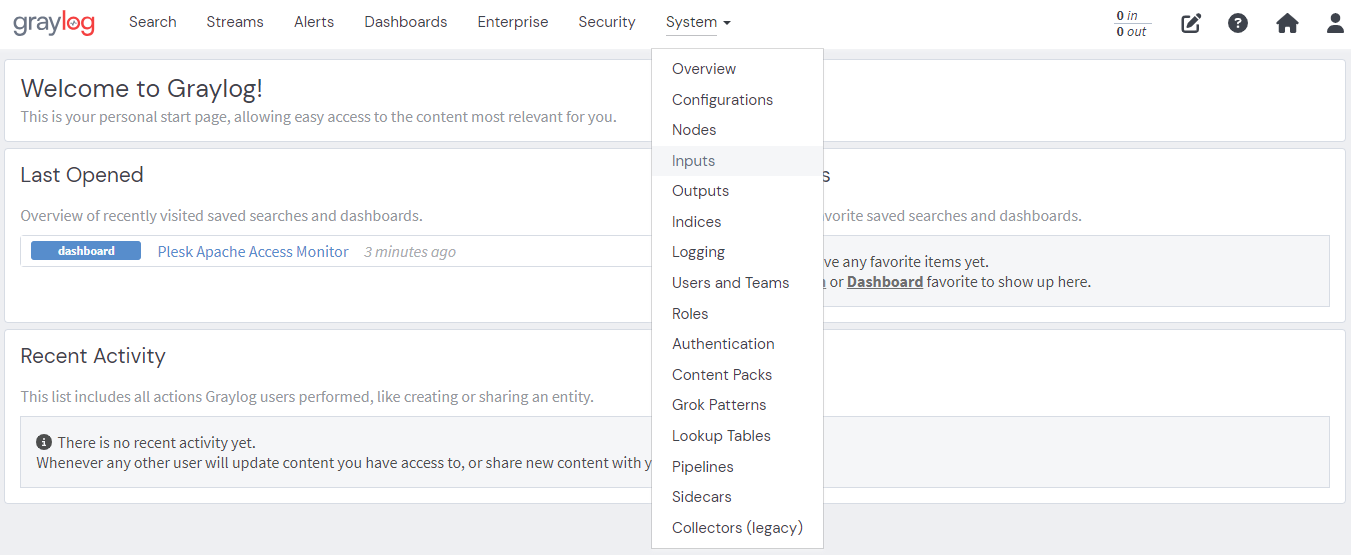This screenshot has height=555, width=1351.
Task: Go to Streams
Action: (236, 22)
